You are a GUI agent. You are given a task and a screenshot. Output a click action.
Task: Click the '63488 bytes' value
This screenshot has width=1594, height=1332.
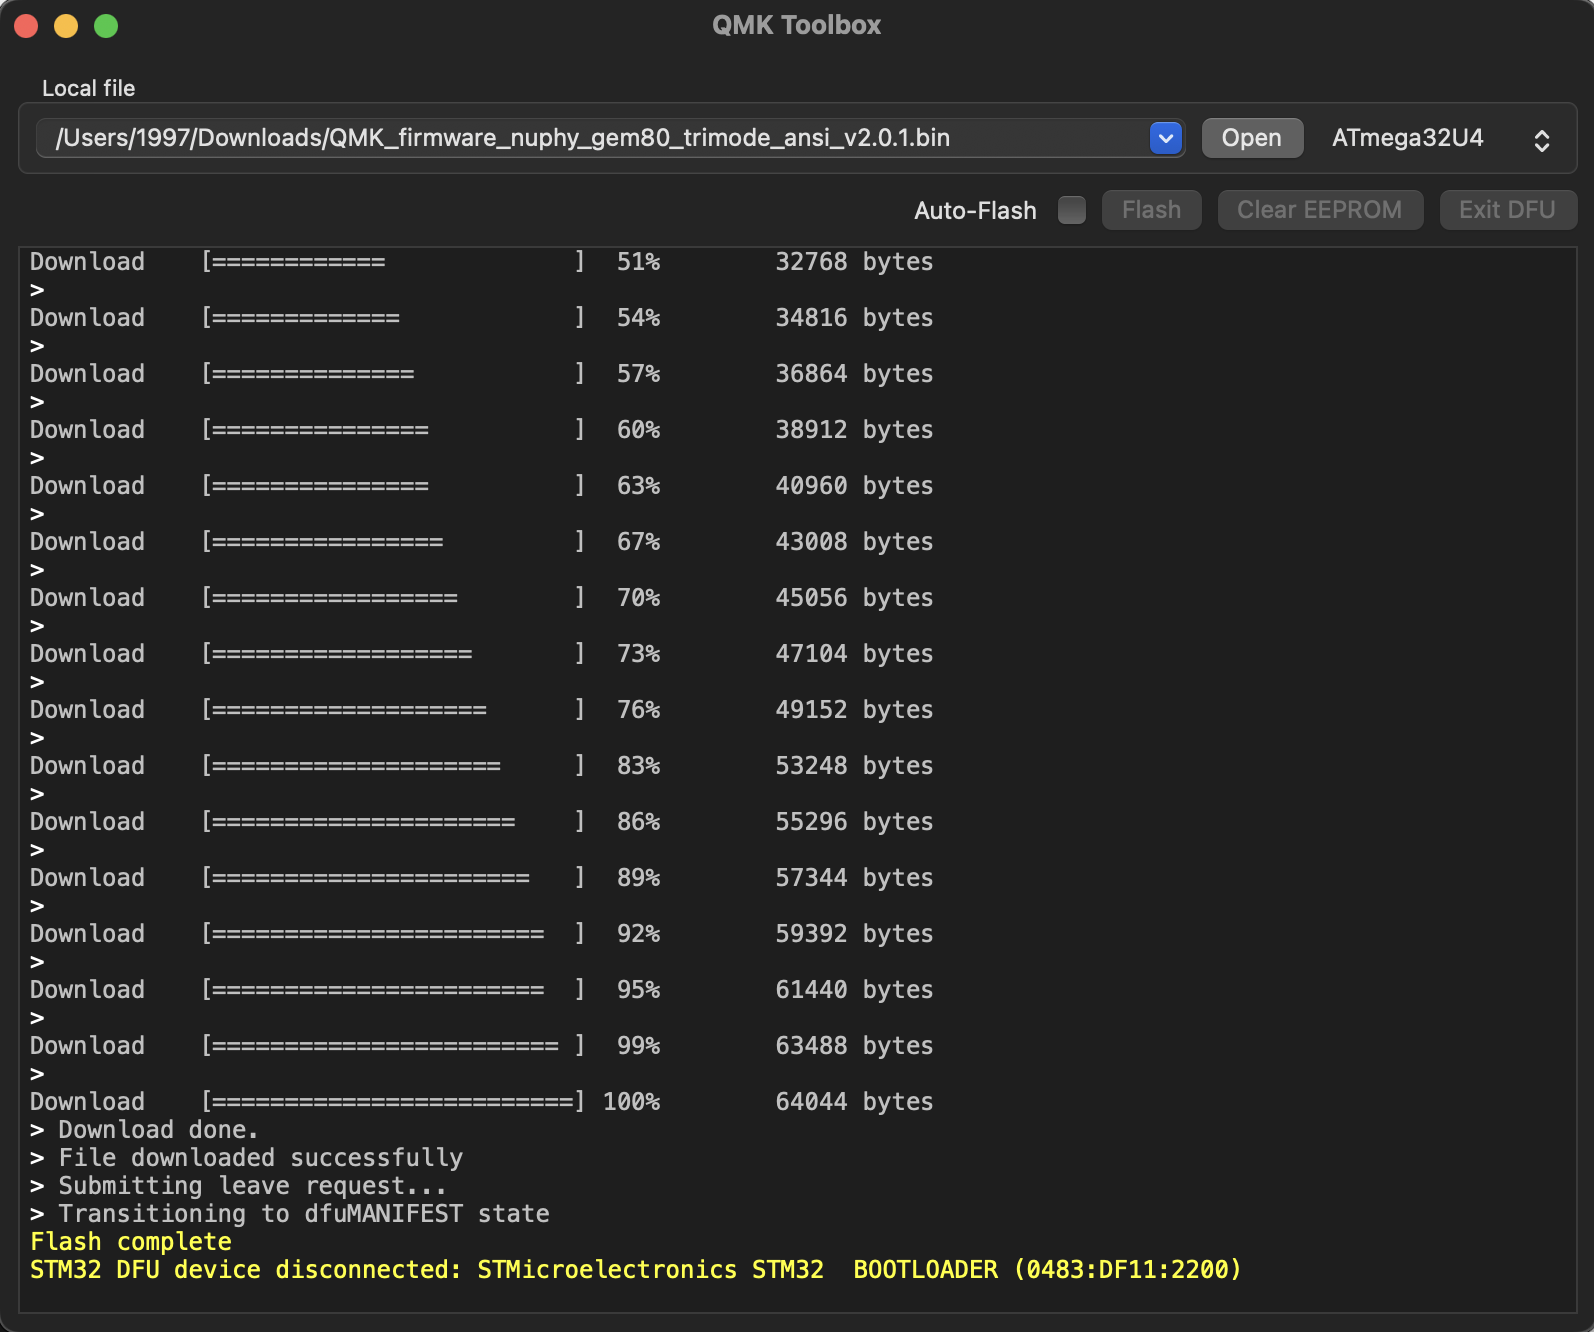coord(855,1046)
